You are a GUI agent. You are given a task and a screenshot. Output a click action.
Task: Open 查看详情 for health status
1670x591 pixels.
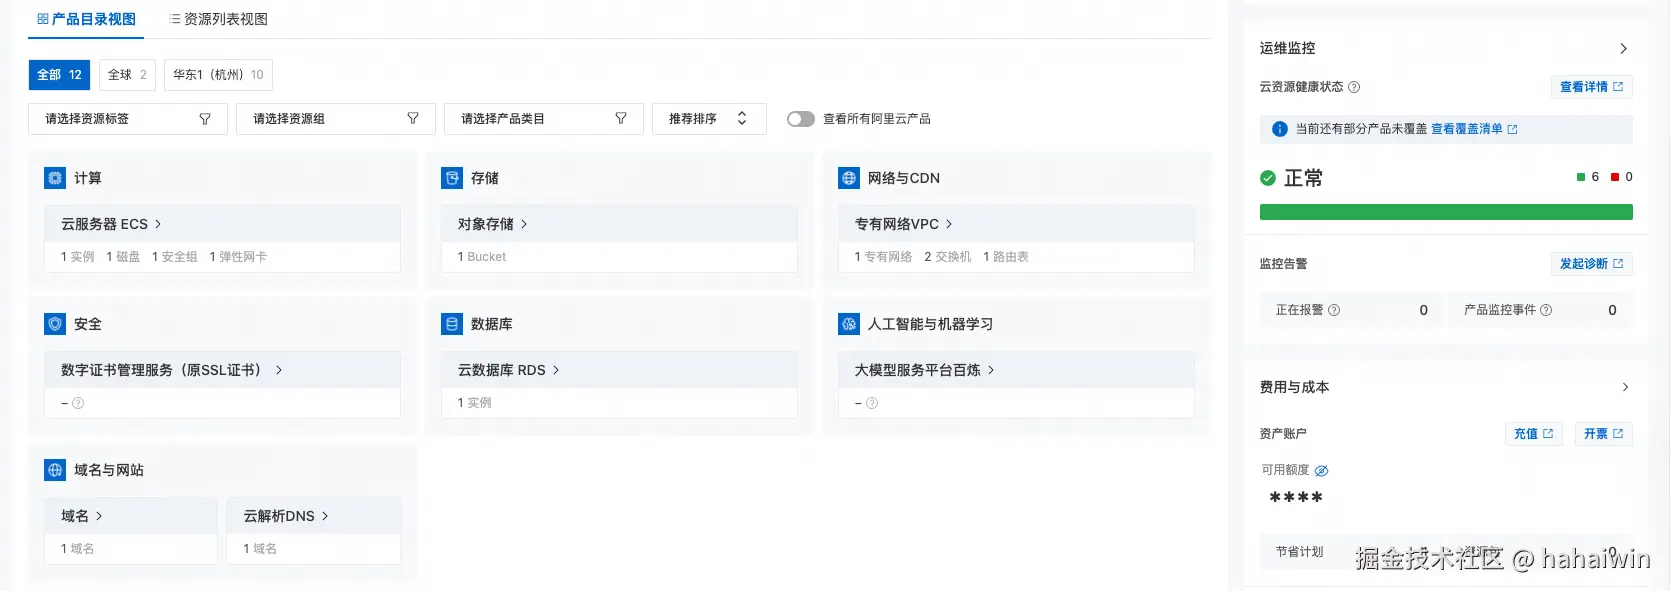pos(1591,87)
